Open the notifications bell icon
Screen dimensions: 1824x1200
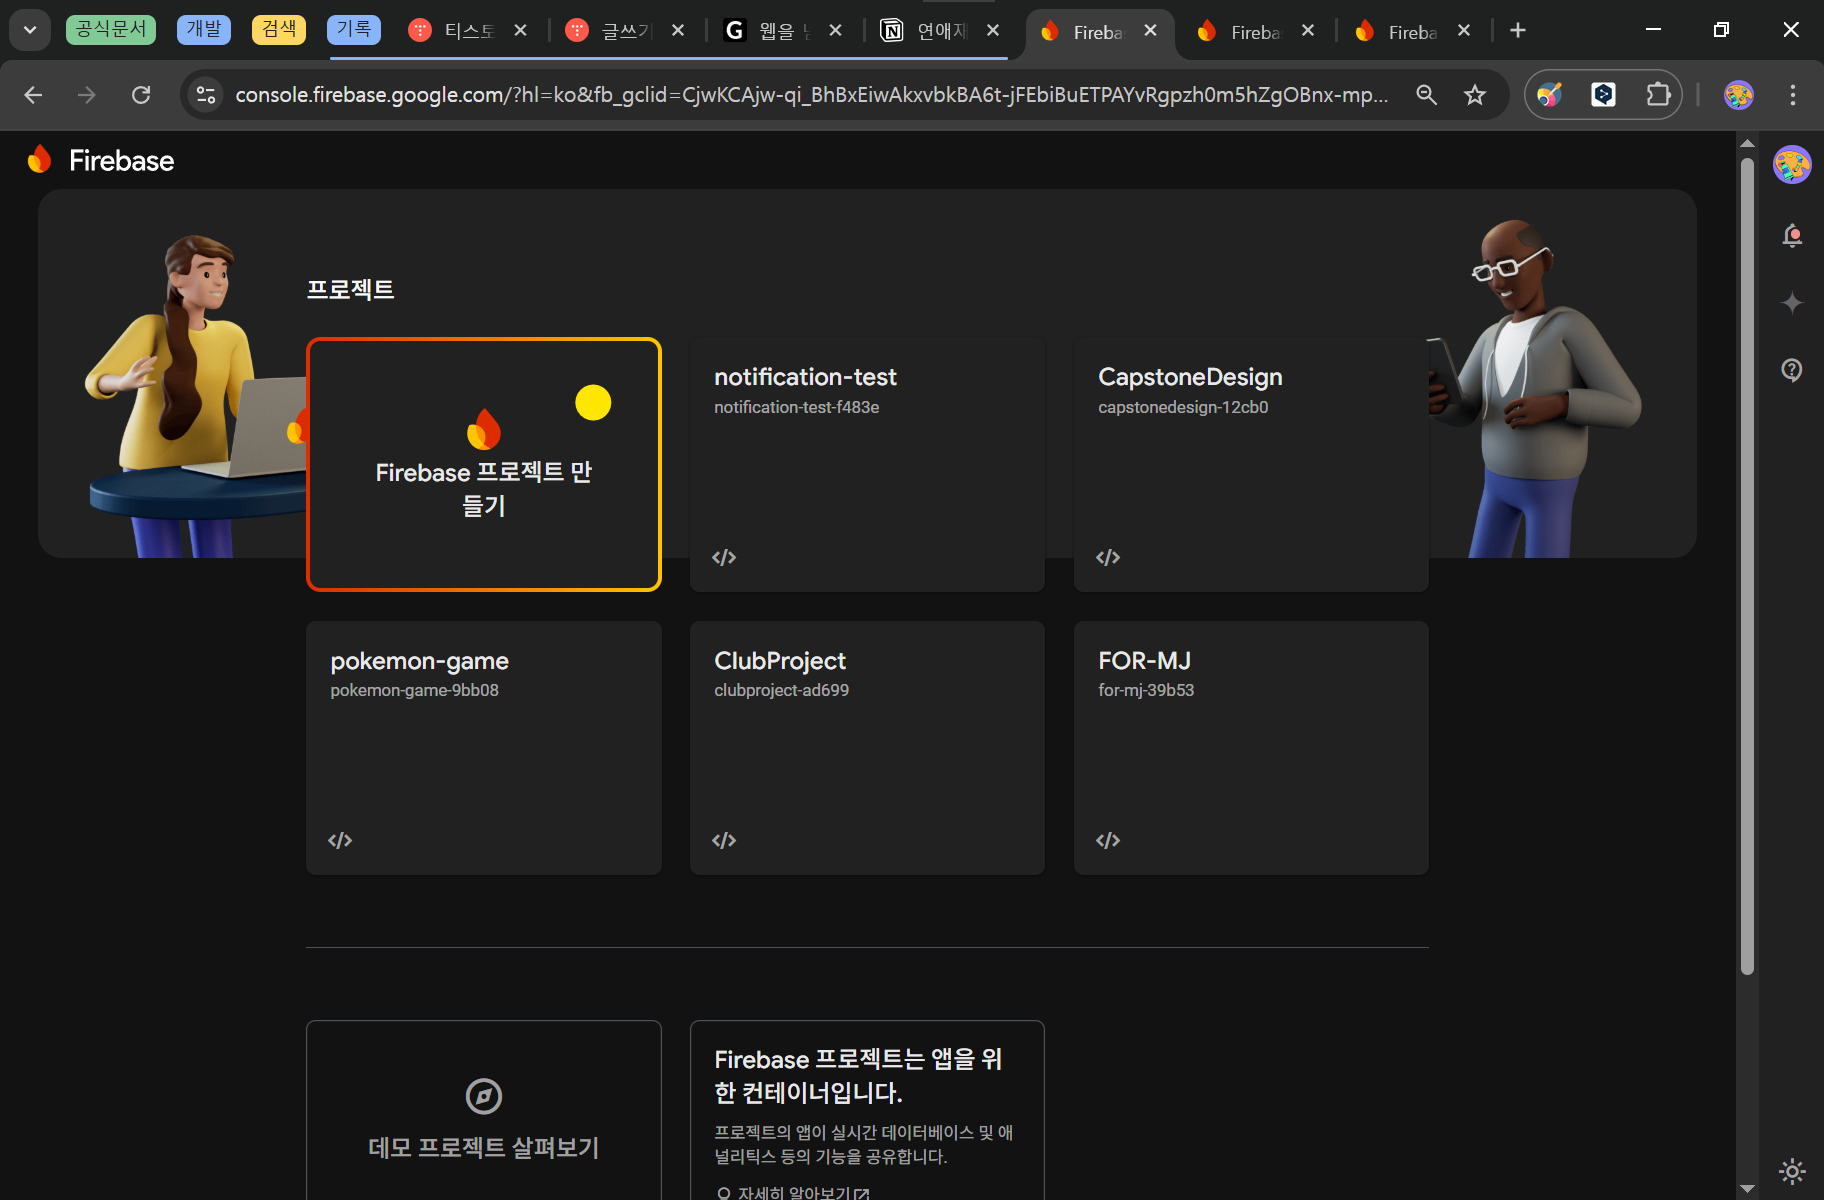[x=1792, y=236]
